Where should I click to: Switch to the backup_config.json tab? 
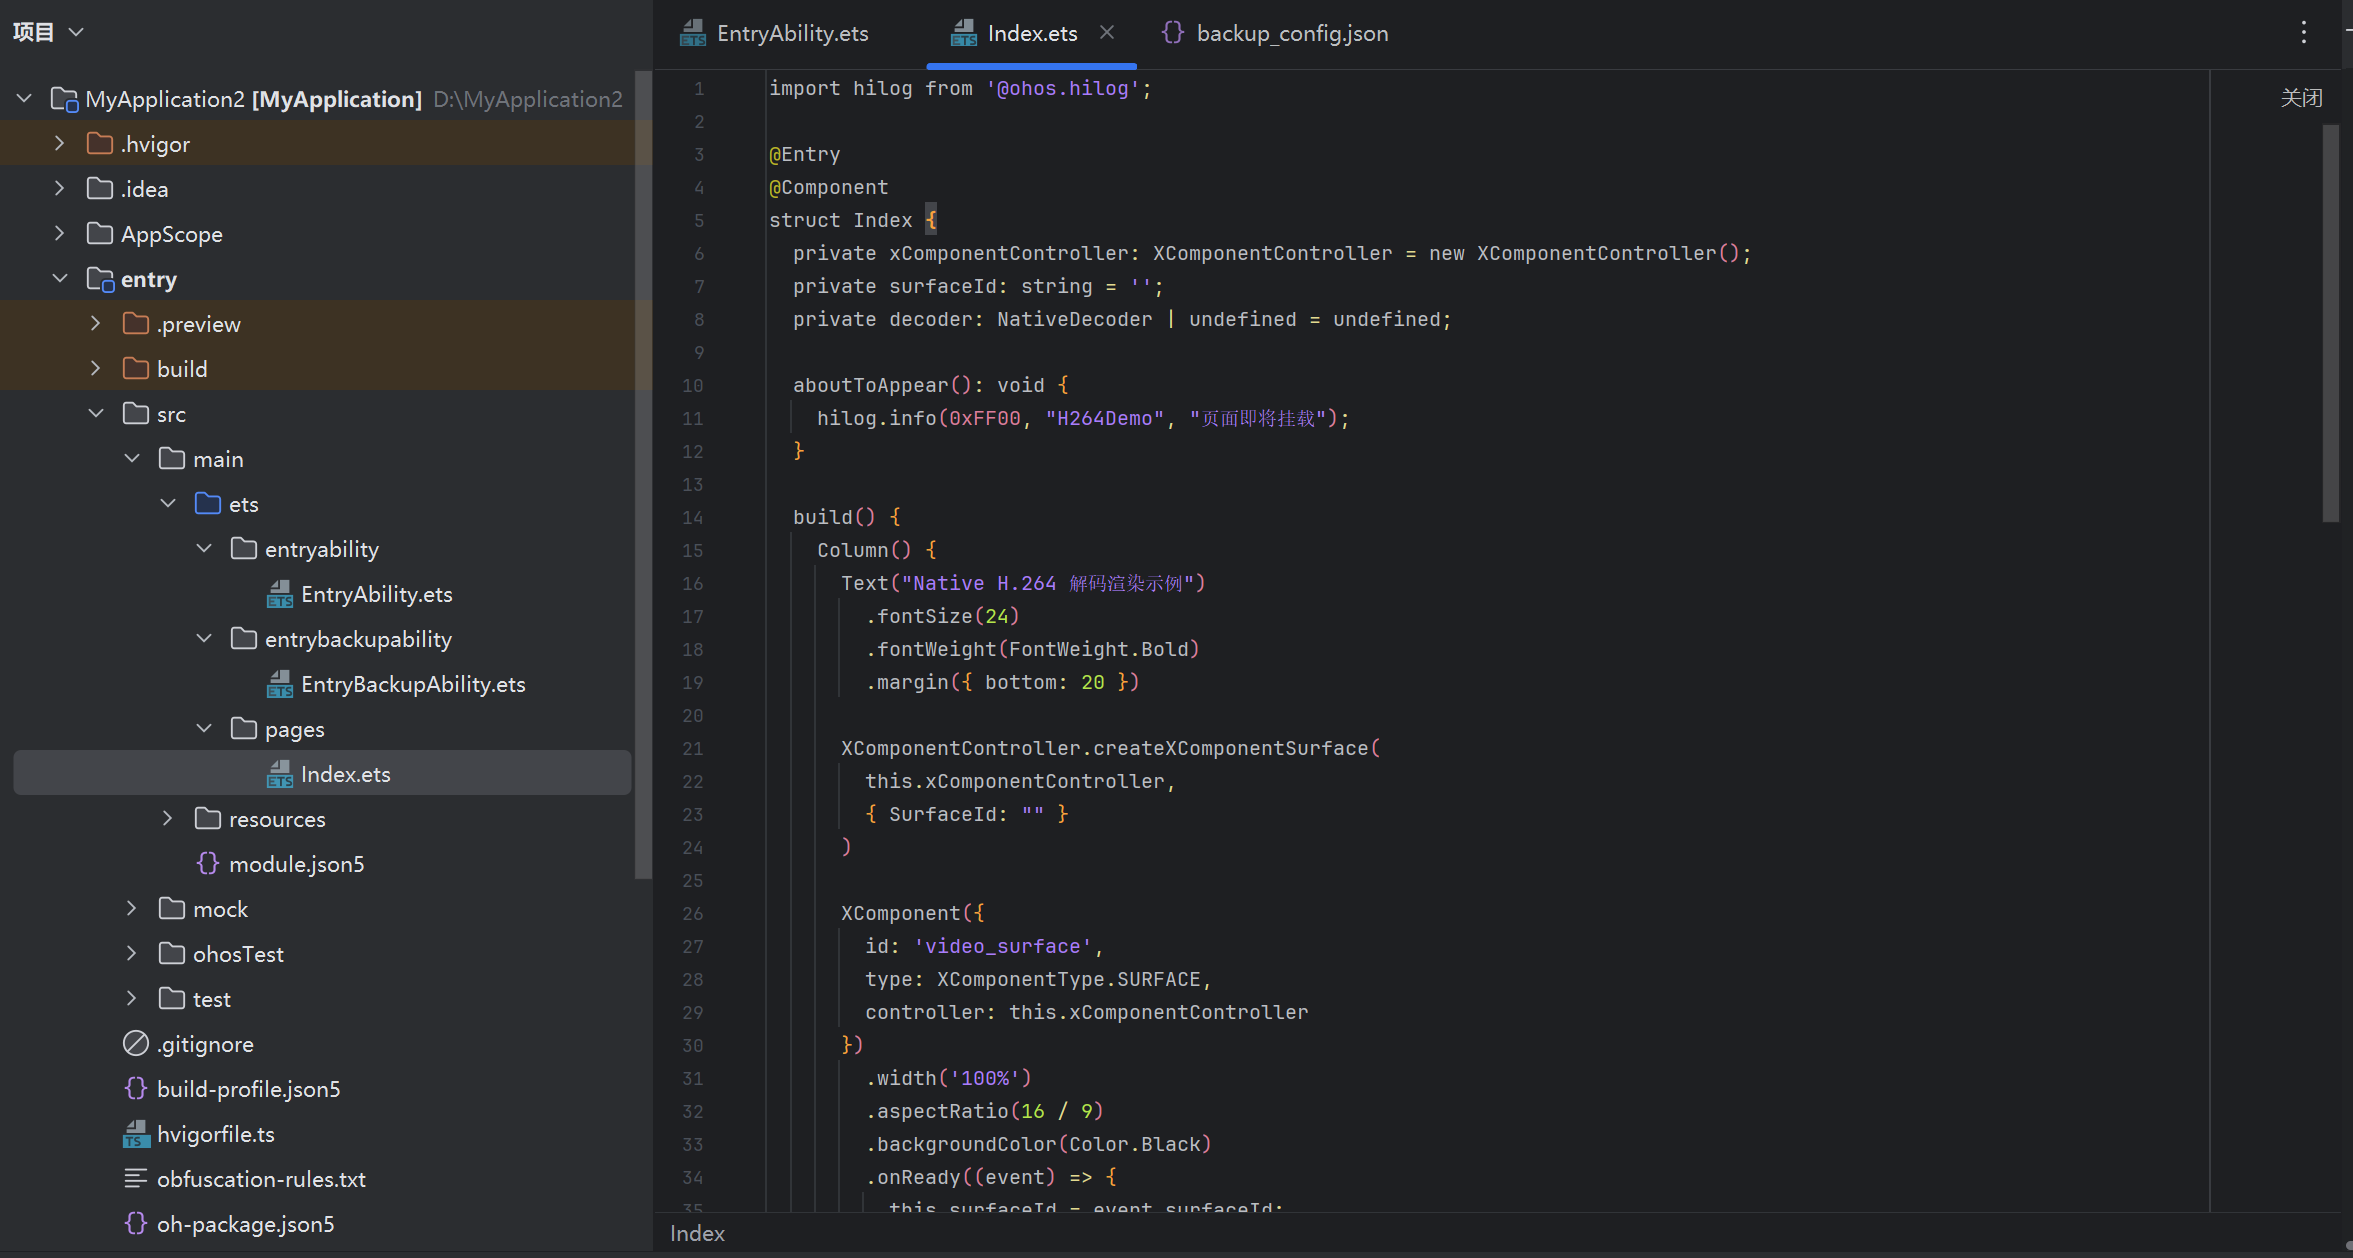(1275, 33)
